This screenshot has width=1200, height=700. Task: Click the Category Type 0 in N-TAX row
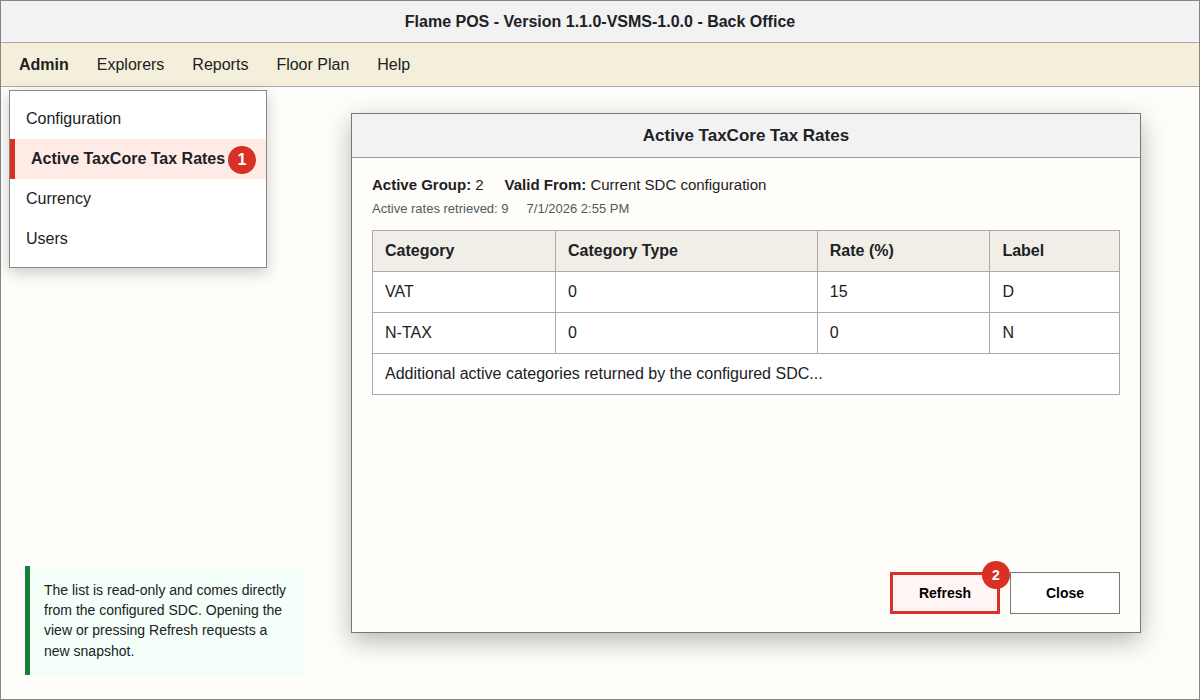(x=687, y=333)
